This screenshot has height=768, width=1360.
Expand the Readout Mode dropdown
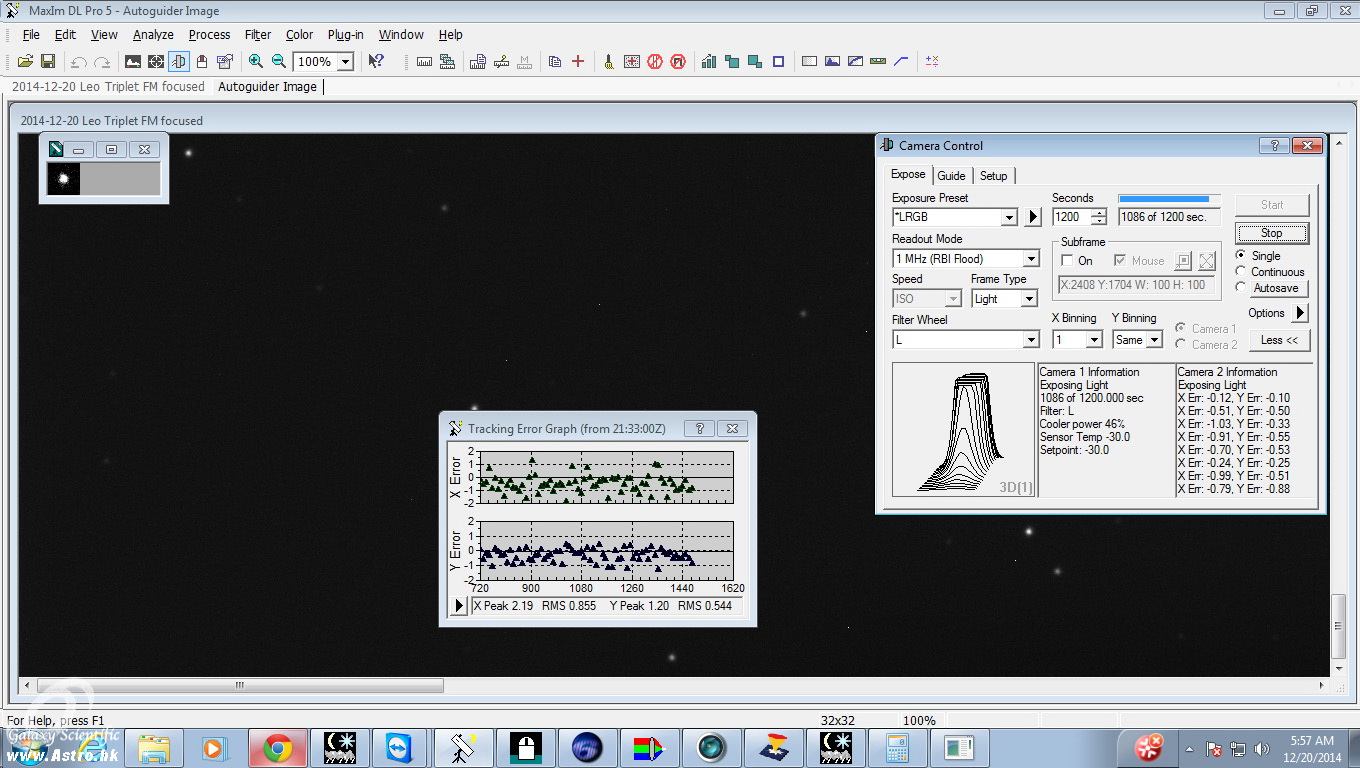(1031, 259)
